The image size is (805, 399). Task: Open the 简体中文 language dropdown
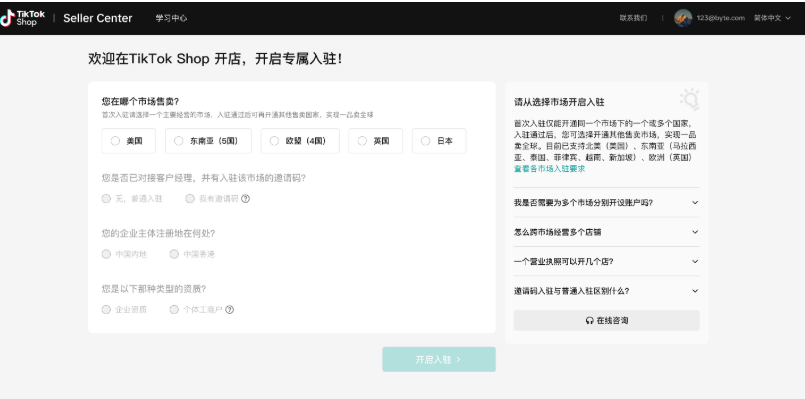coord(772,18)
